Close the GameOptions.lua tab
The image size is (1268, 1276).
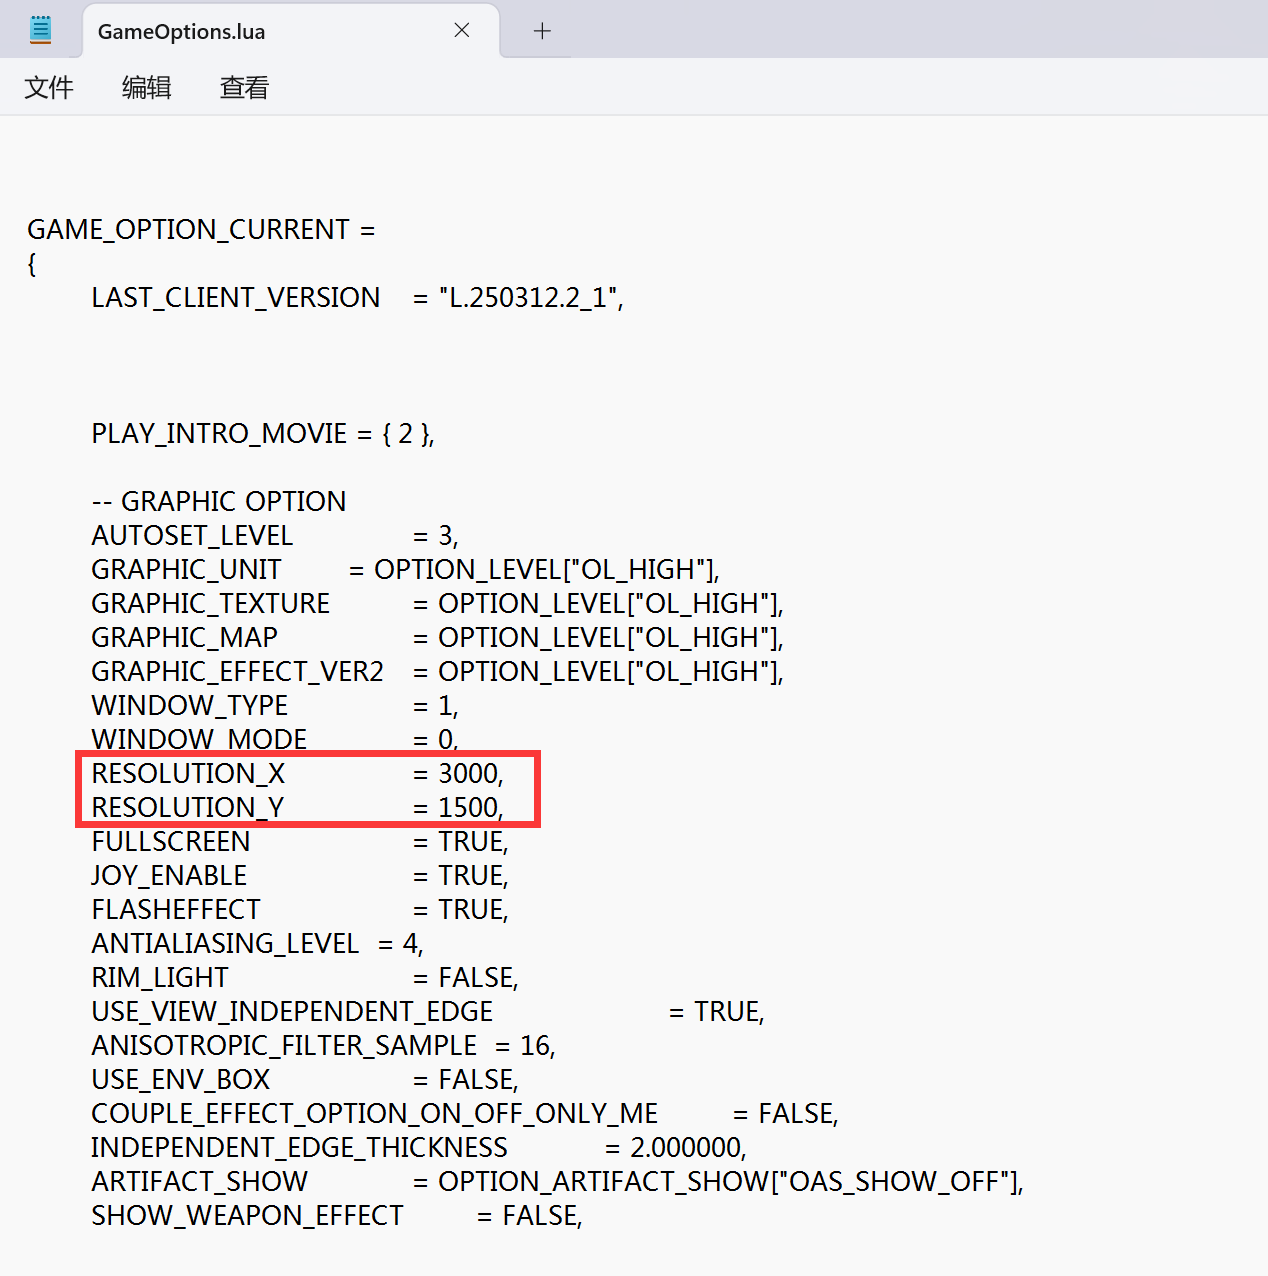pyautogui.click(x=462, y=30)
